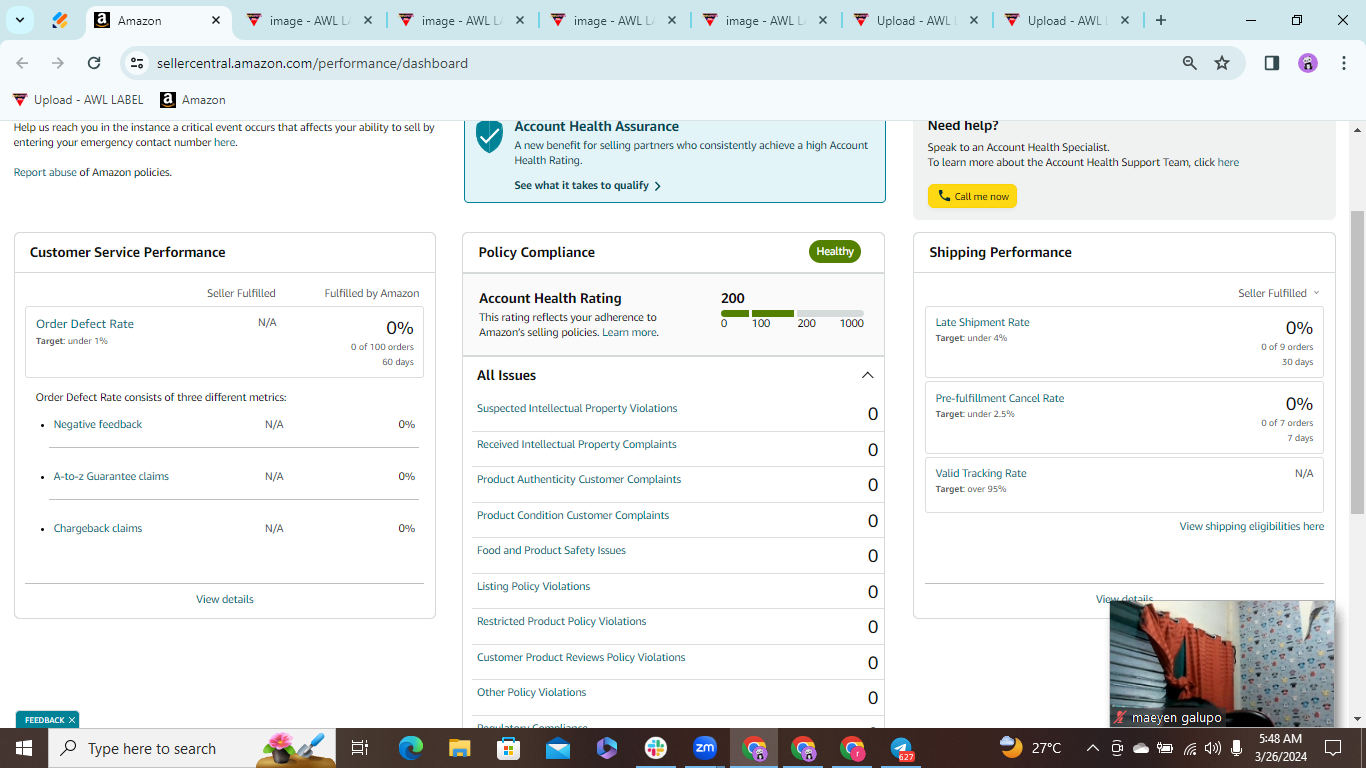The height and width of the screenshot is (768, 1366).
Task: Open Telegram from the taskbar
Action: click(902, 748)
